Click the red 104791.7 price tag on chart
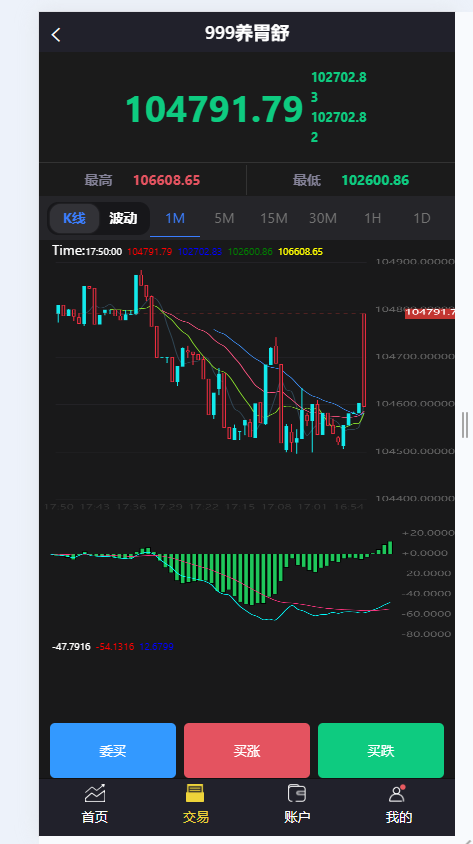Viewport: 473px width, 844px height. (429, 313)
